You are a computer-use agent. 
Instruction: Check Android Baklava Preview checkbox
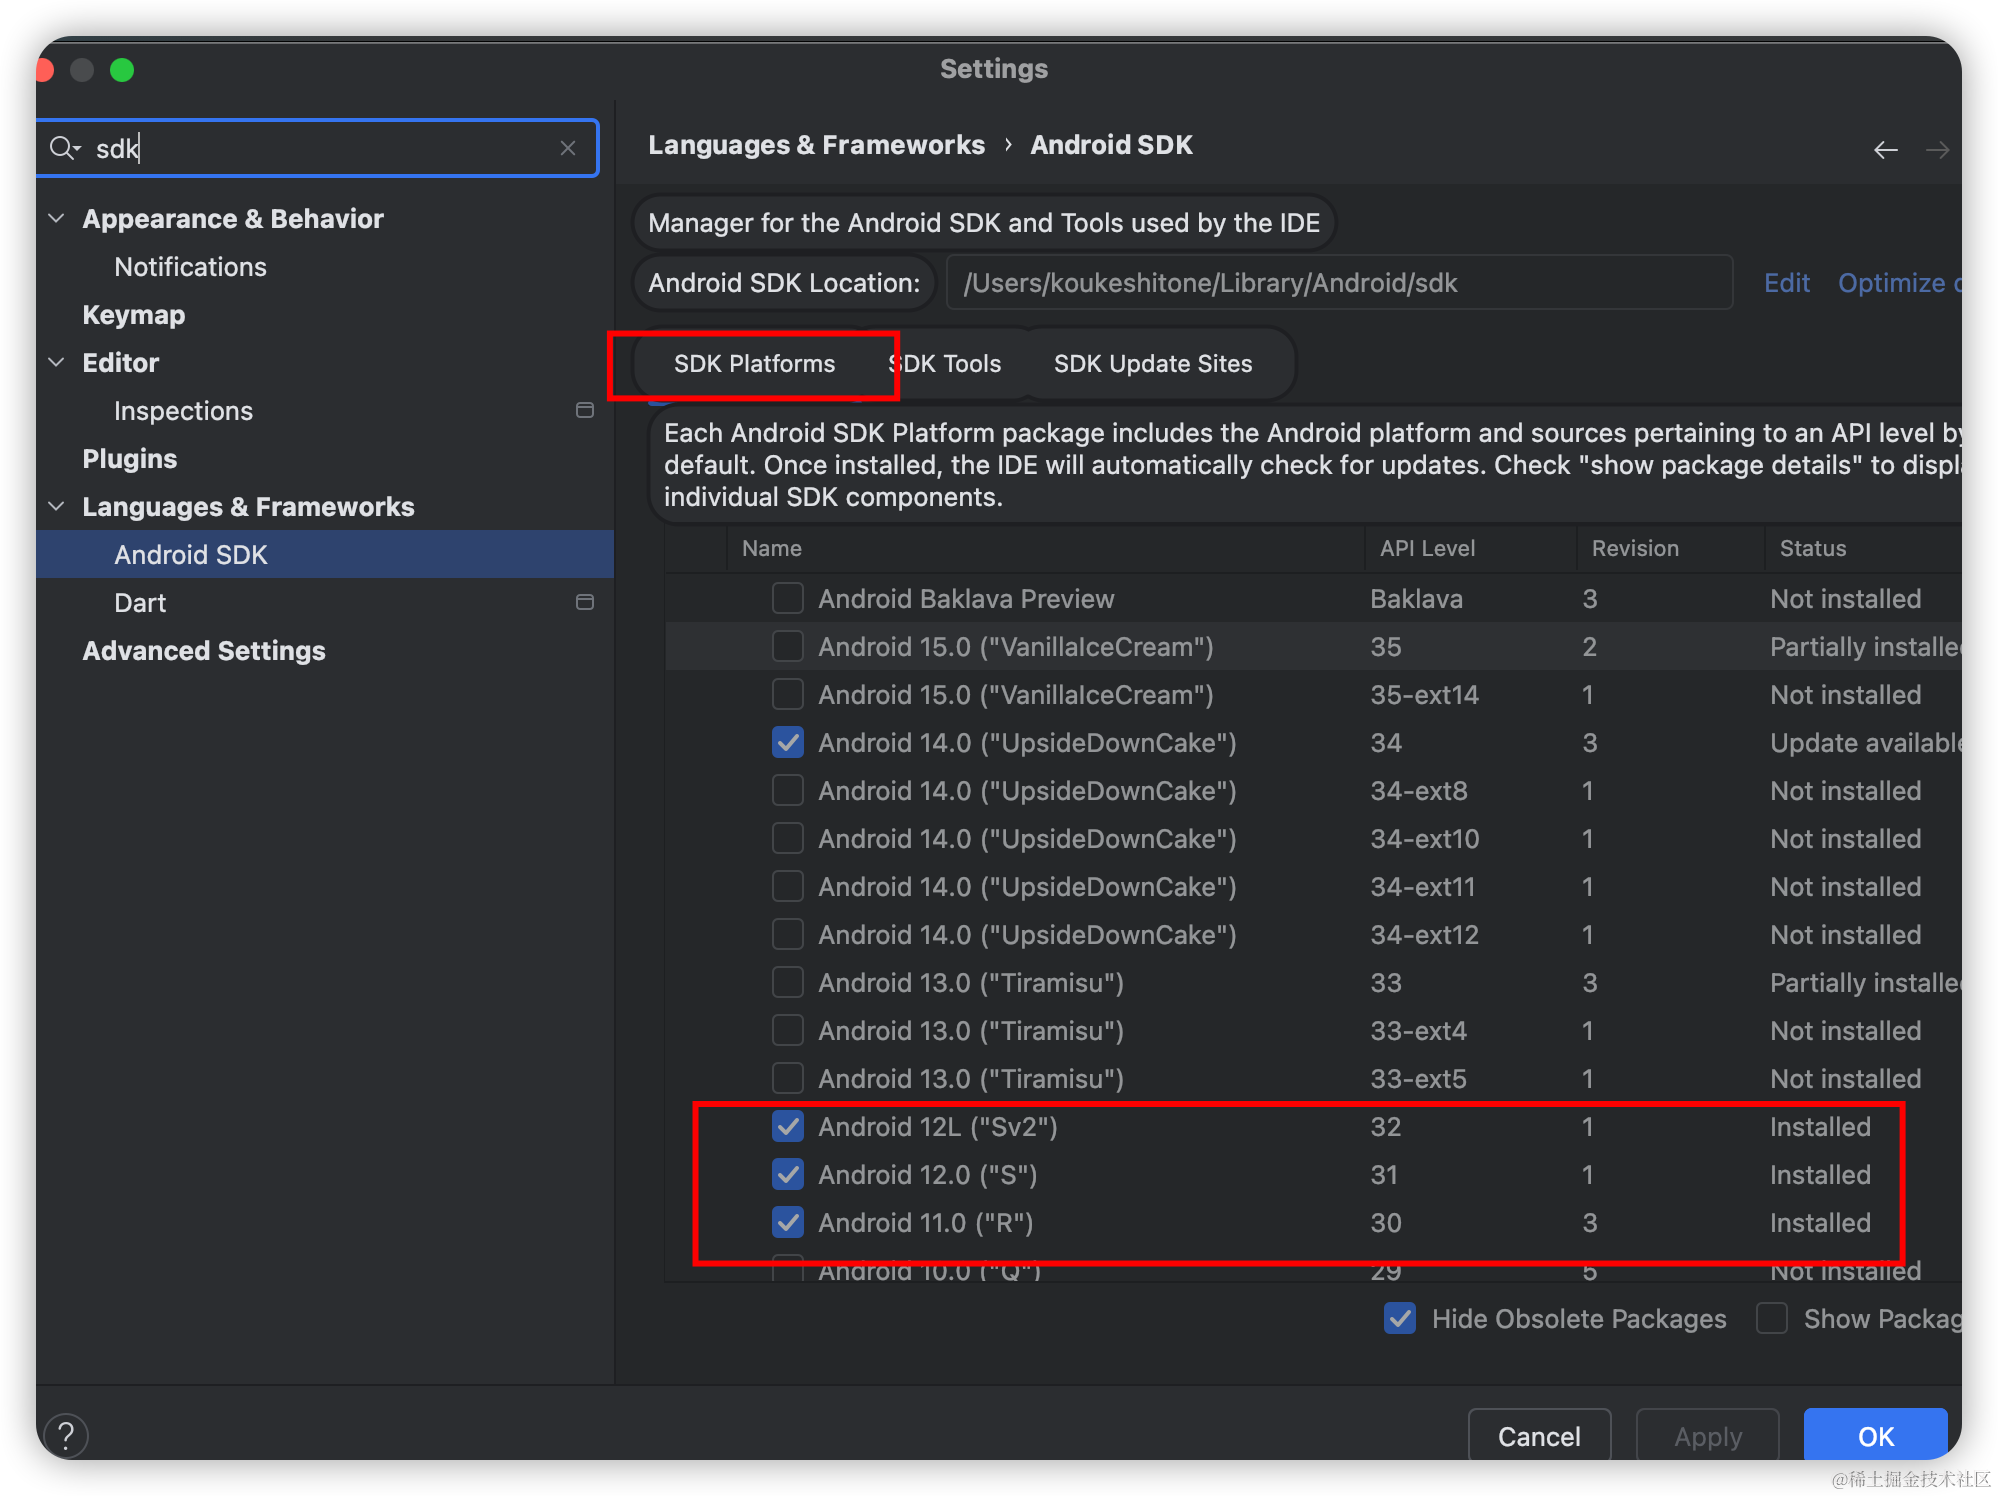click(x=788, y=599)
